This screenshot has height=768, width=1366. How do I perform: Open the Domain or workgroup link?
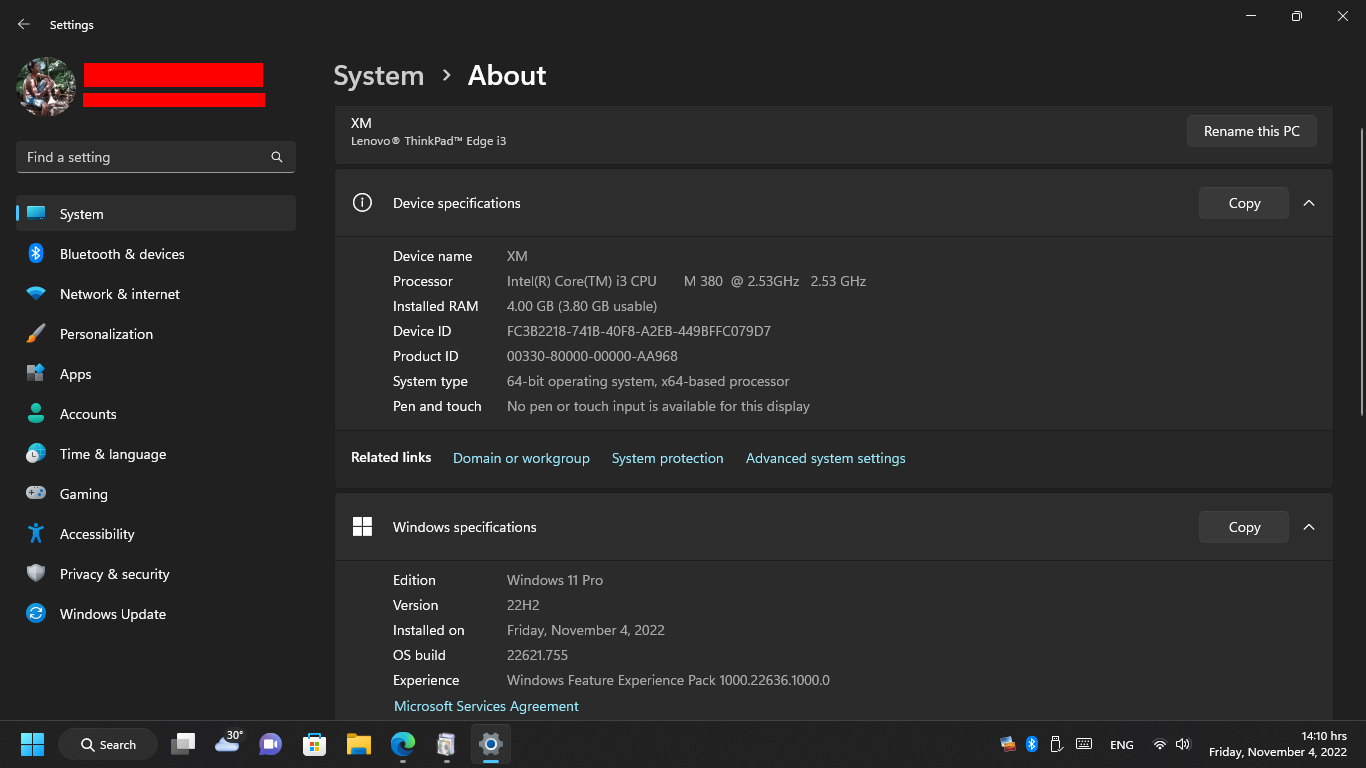[521, 458]
